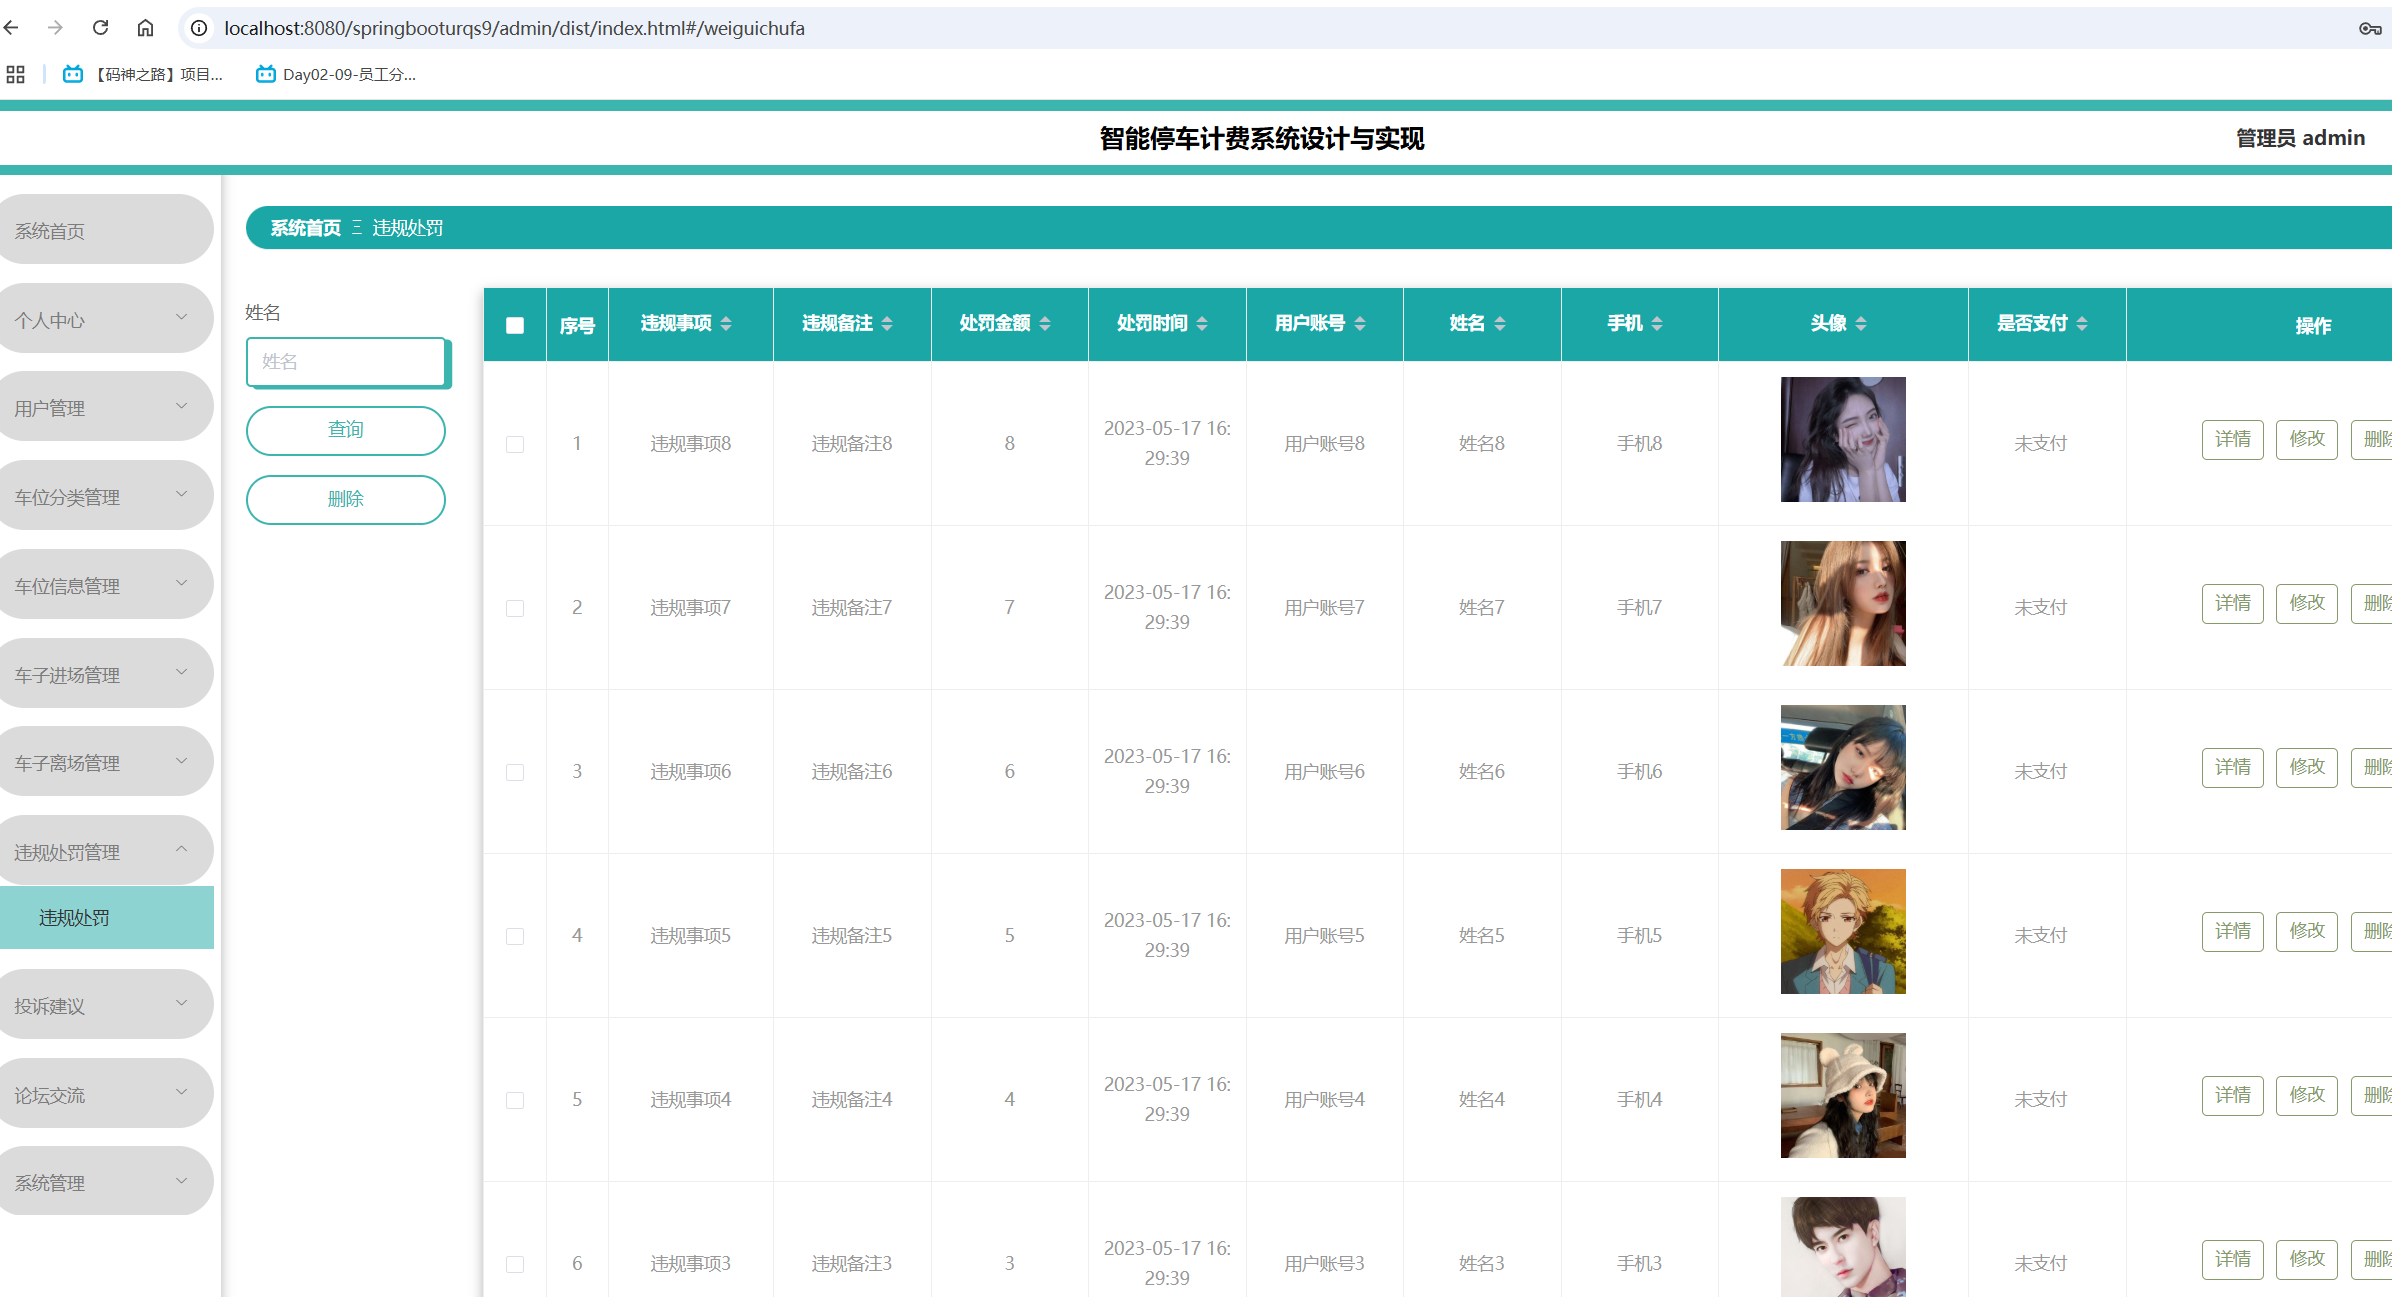Expand the 用户管理 sidebar menu
Image resolution: width=2392 pixels, height=1297 pixels.
105,407
